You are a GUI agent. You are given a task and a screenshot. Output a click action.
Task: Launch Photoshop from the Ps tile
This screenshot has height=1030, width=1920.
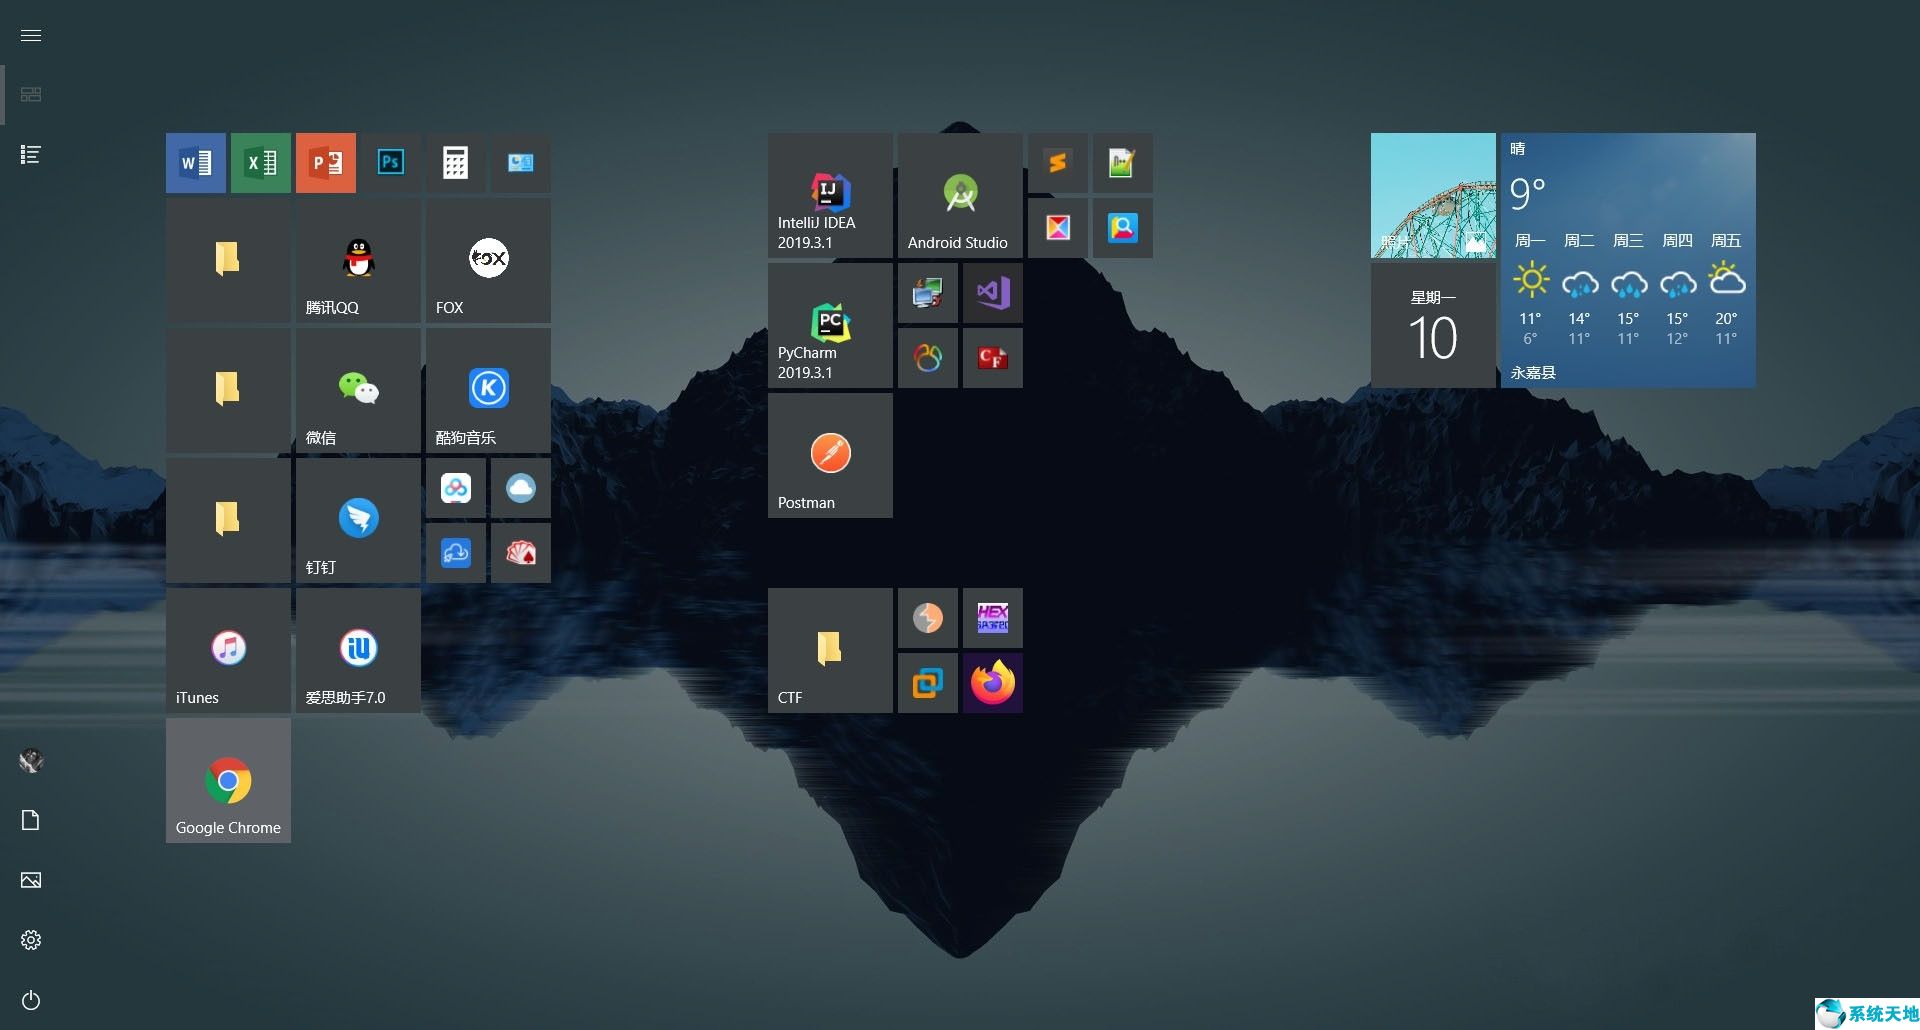391,162
